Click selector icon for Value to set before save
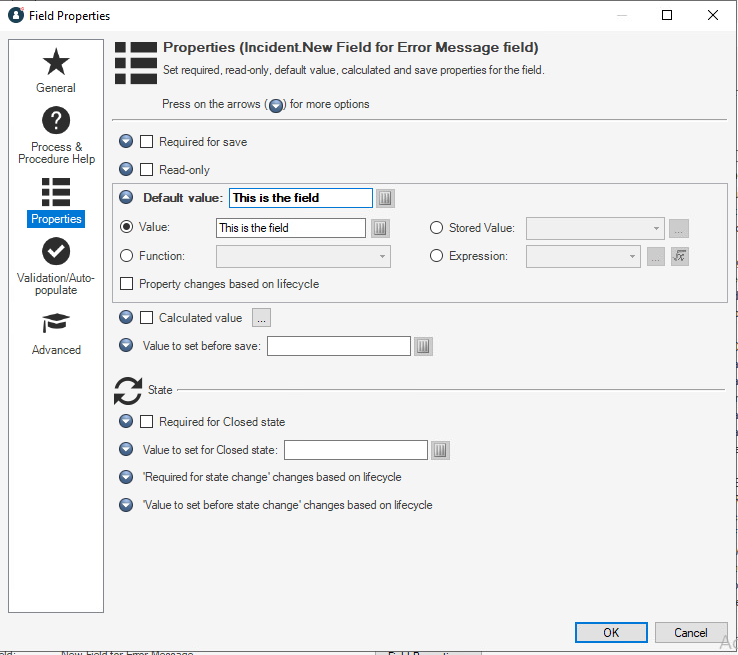 423,346
